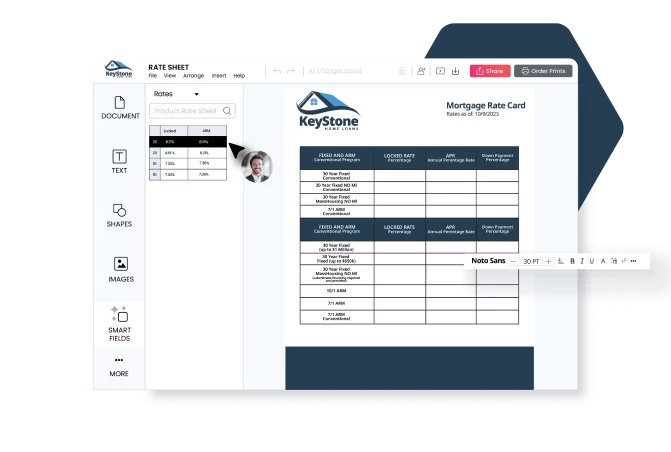Open the Arrange menu
Image resolution: width=671 pixels, height=452 pixels.
coord(193,76)
